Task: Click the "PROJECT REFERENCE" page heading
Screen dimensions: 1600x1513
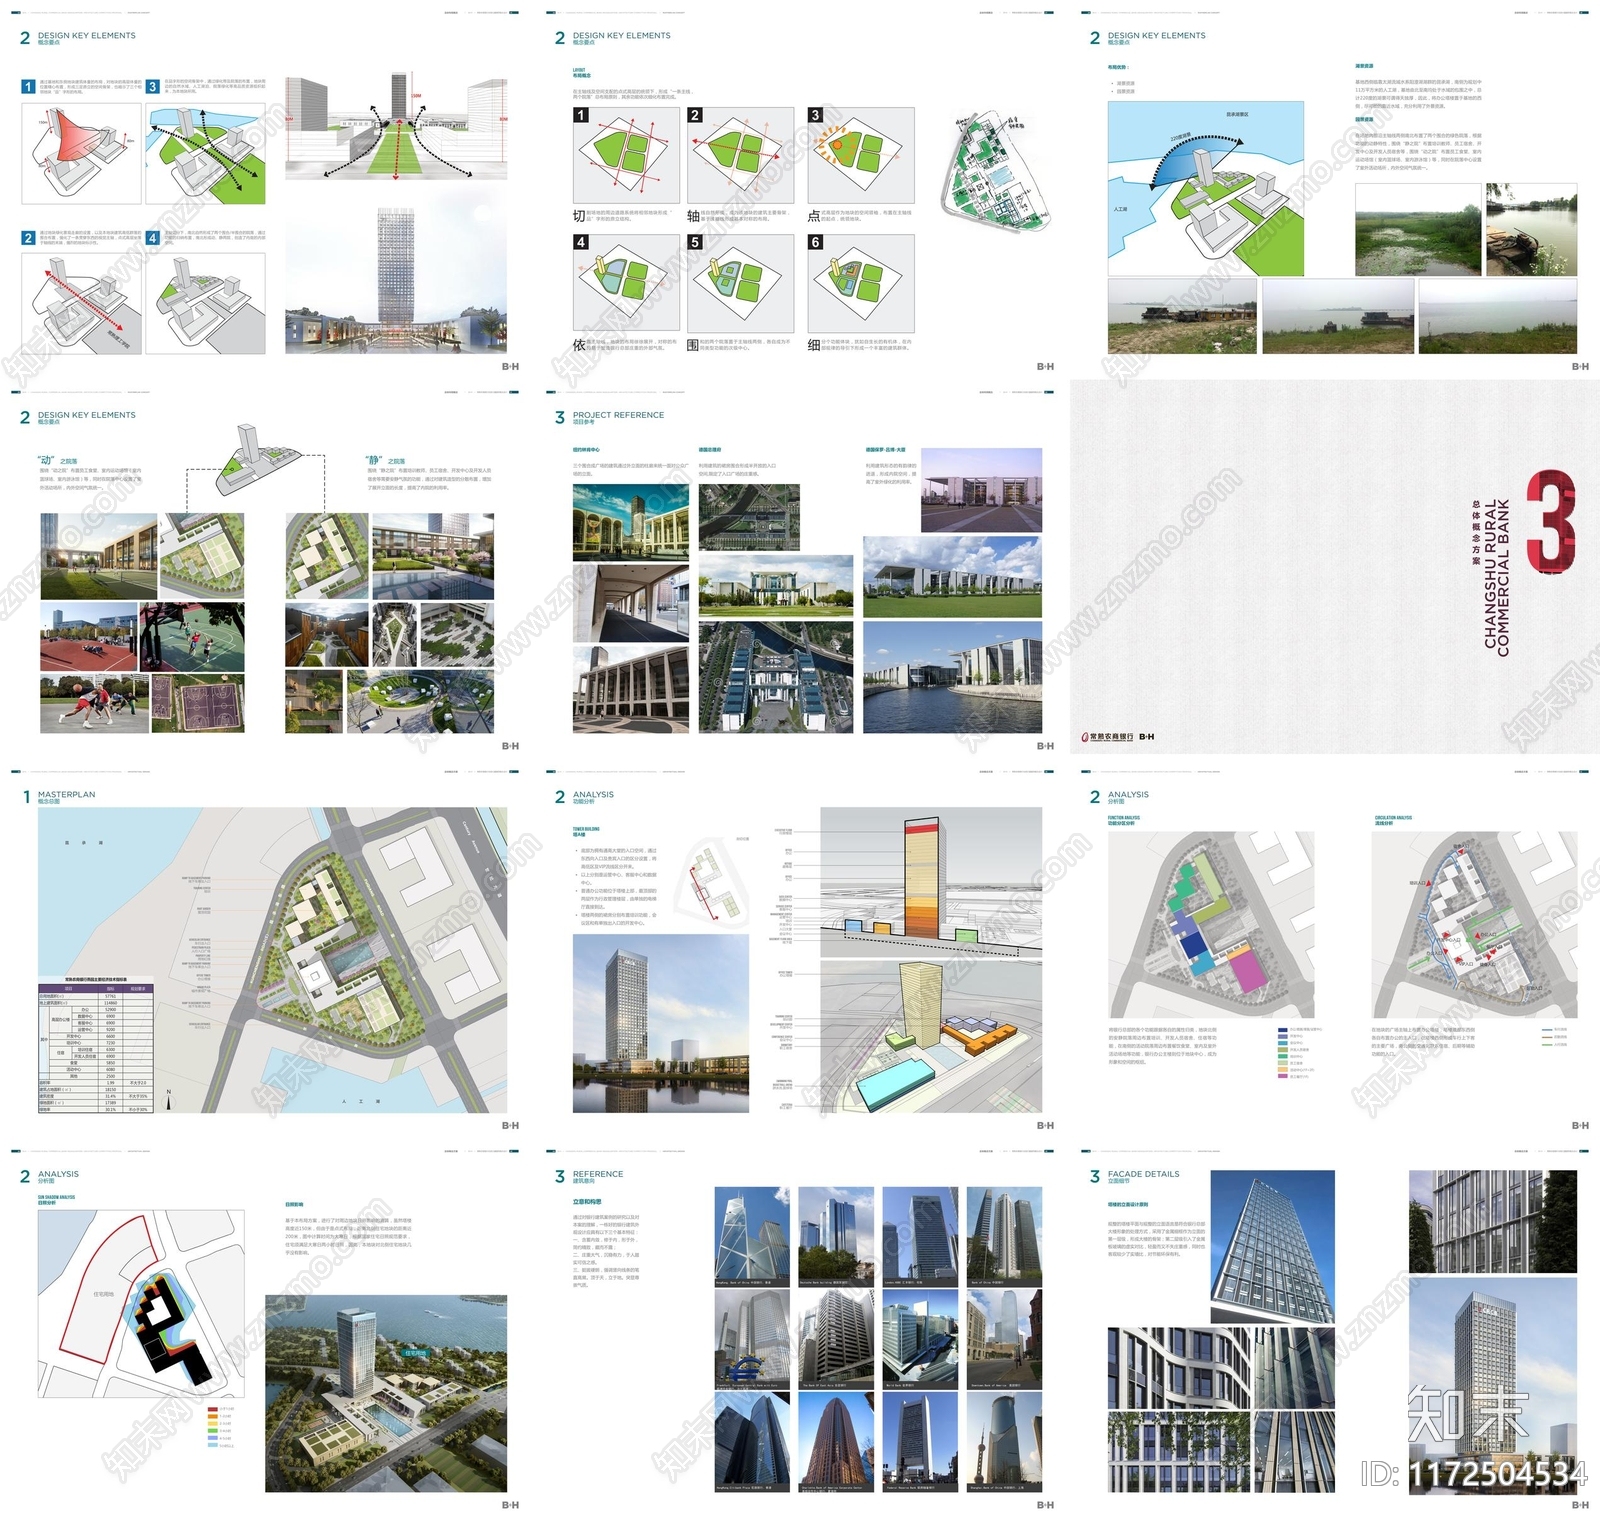Action: [x=618, y=415]
